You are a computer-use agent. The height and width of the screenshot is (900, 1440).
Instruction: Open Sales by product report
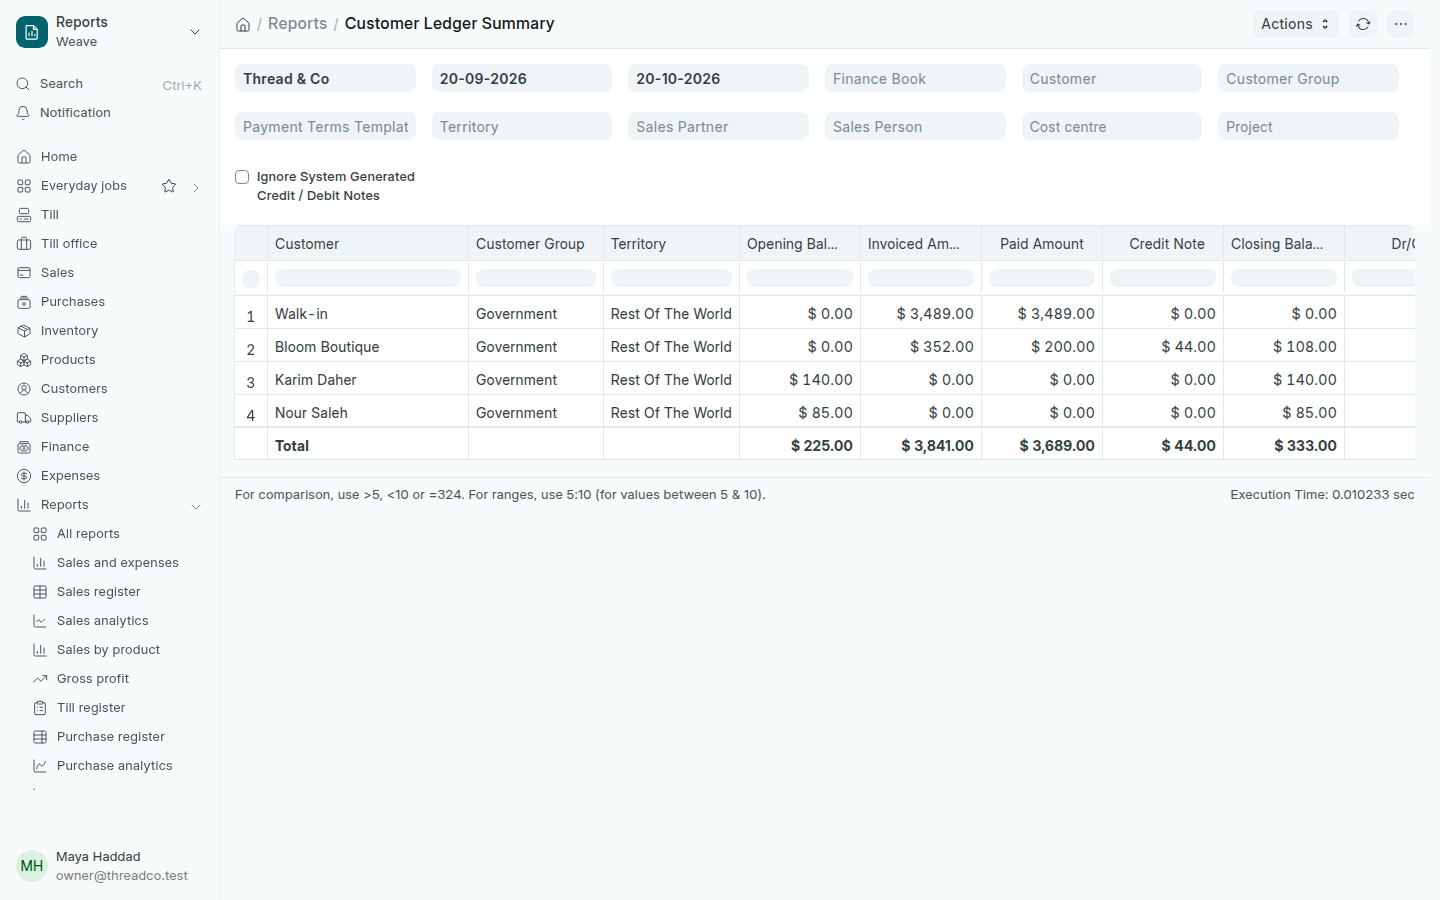tap(108, 650)
